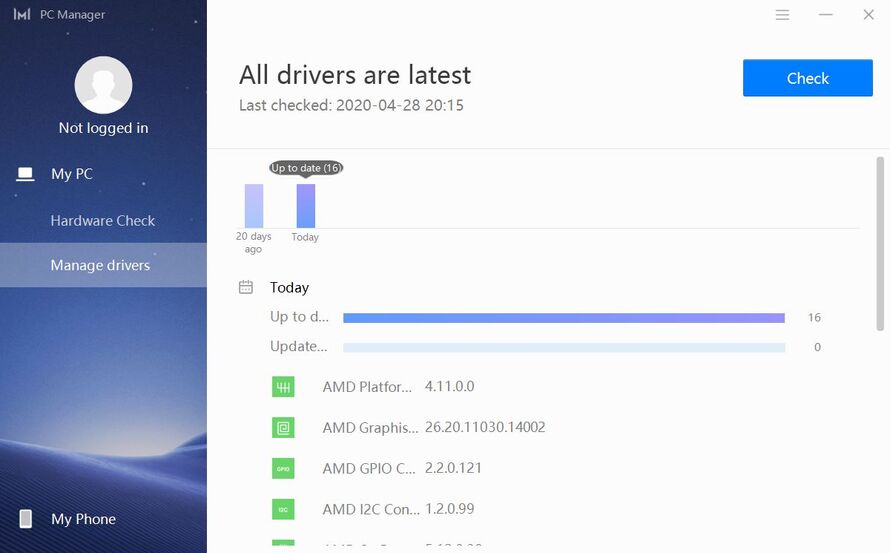Screen dimensions: 890x553
Task: Select the 20 days ago bar
Action: coord(254,206)
